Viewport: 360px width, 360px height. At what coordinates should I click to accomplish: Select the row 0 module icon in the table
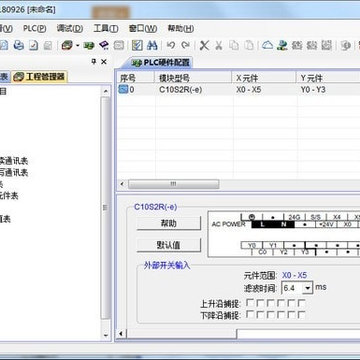click(123, 89)
